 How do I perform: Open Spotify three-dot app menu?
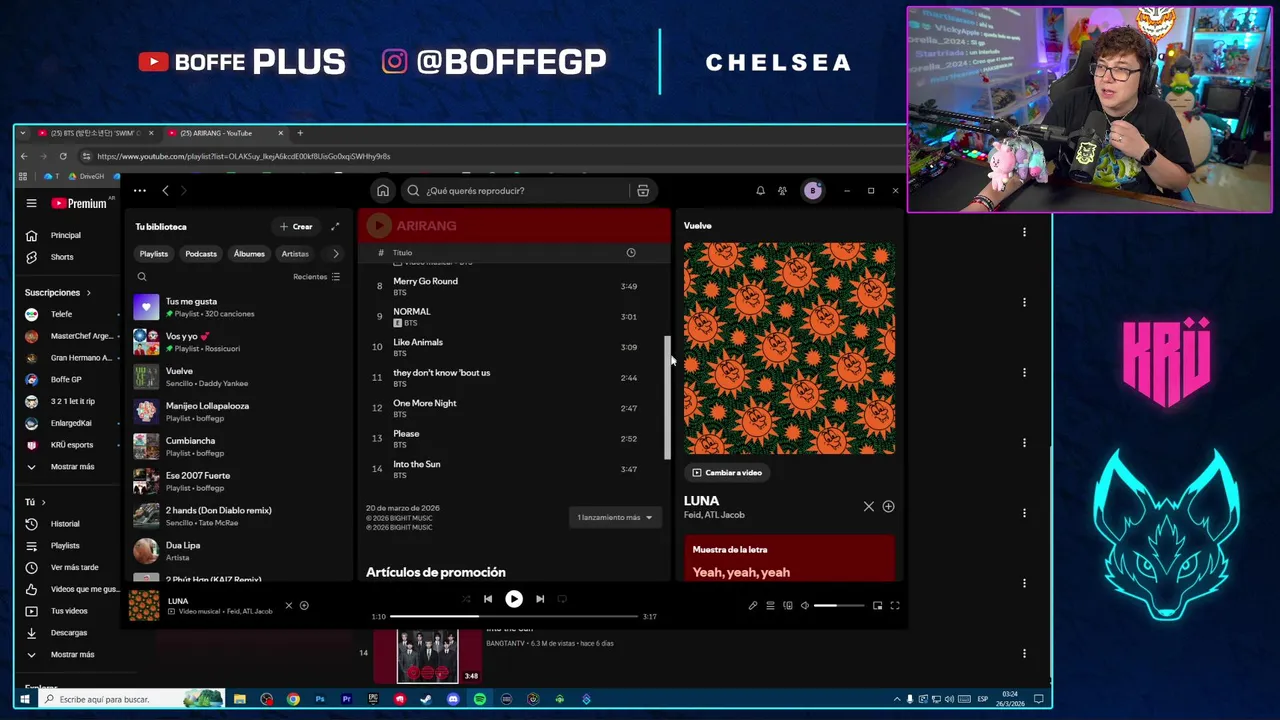point(140,191)
